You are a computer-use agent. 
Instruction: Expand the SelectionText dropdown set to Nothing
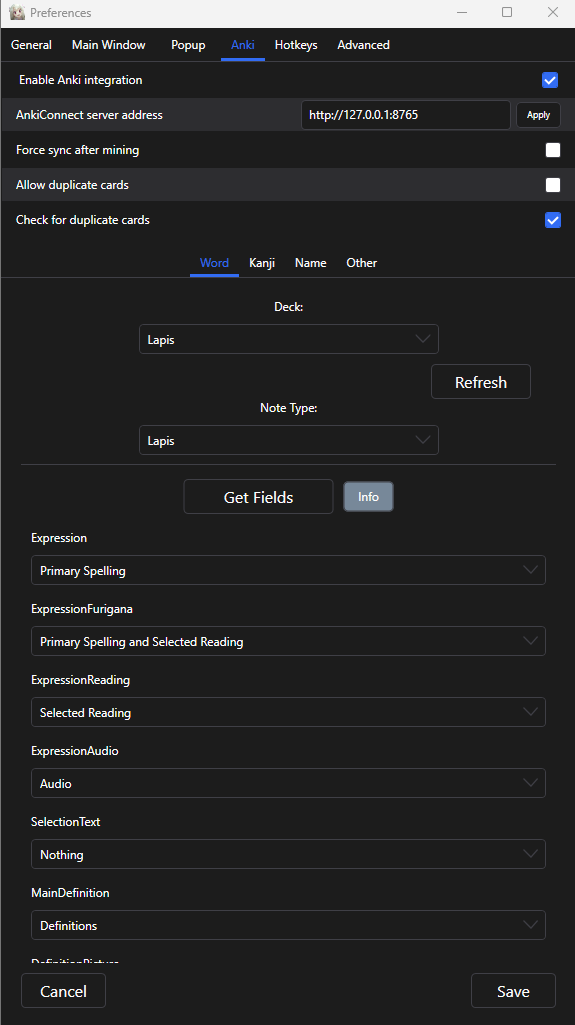point(288,854)
